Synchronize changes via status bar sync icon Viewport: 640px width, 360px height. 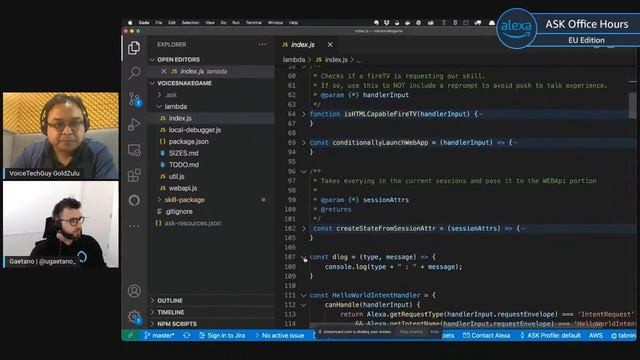coord(187,336)
